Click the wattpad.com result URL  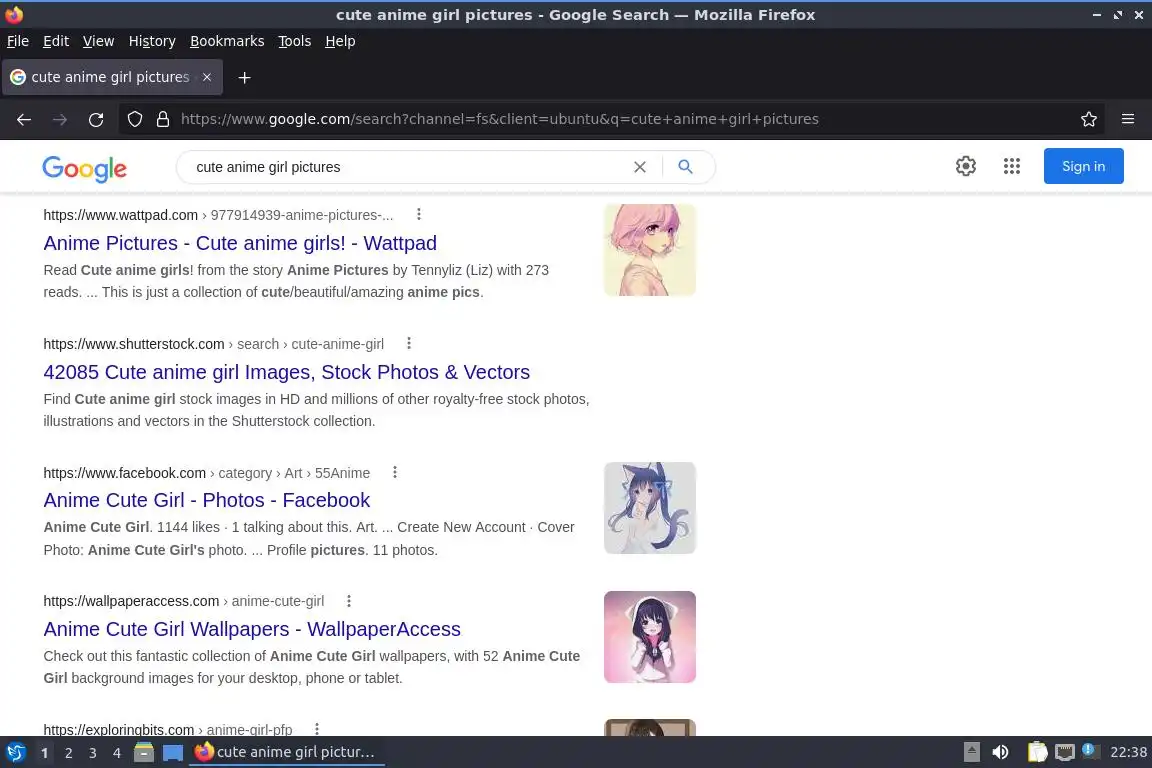(218, 215)
